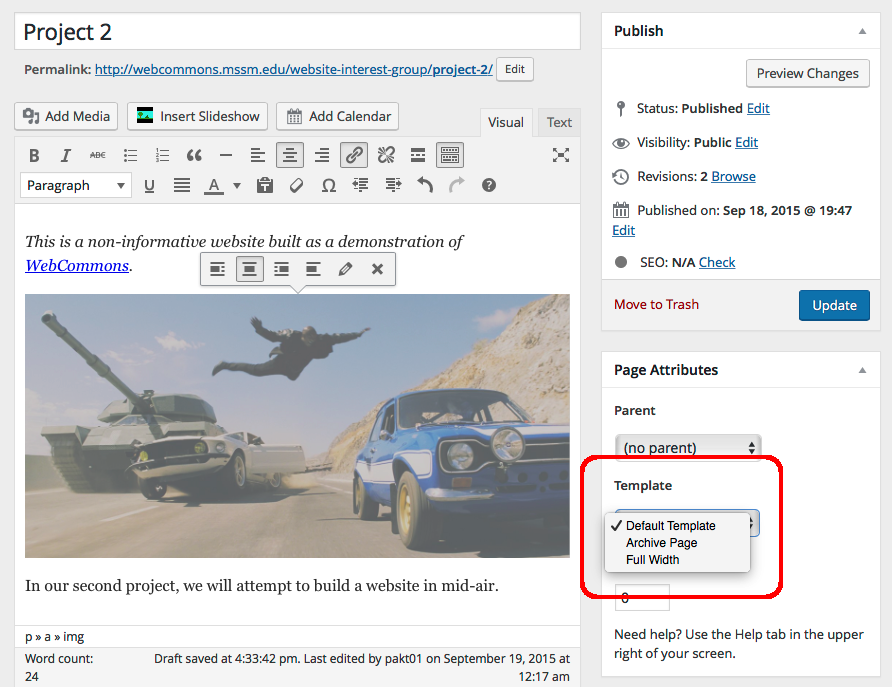Image resolution: width=892 pixels, height=687 pixels.
Task: Click the blue Update button
Action: pos(834,305)
